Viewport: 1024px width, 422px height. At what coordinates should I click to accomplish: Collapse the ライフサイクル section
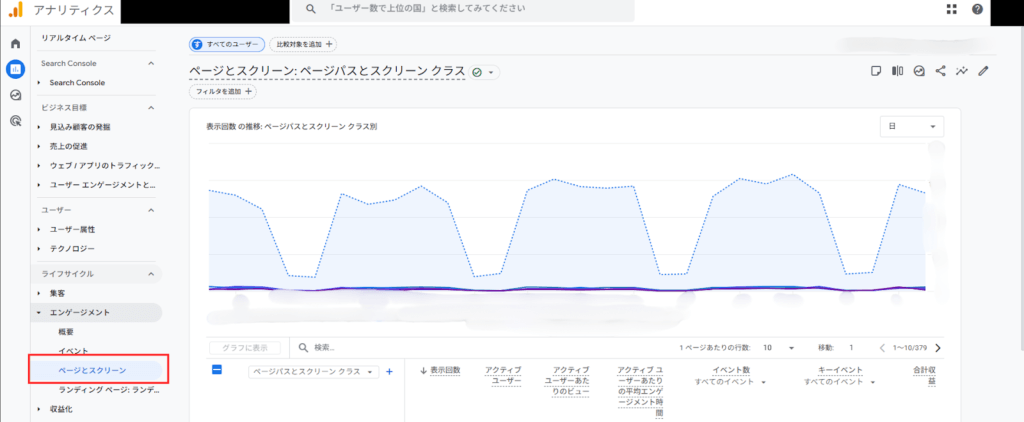coord(150,273)
